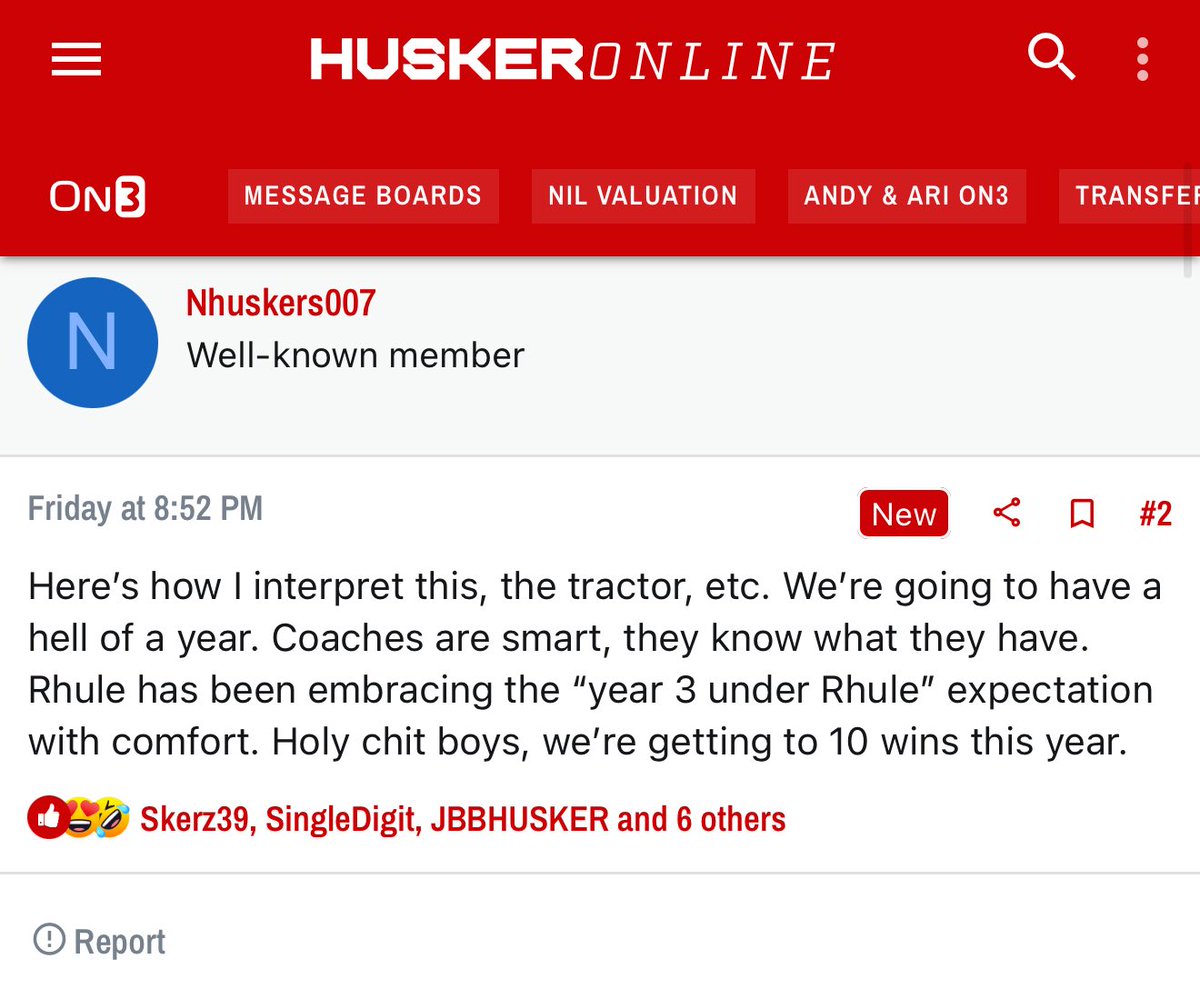This screenshot has height=989, width=1200.
Task: Go to Message Boards tab
Action: [x=363, y=196]
